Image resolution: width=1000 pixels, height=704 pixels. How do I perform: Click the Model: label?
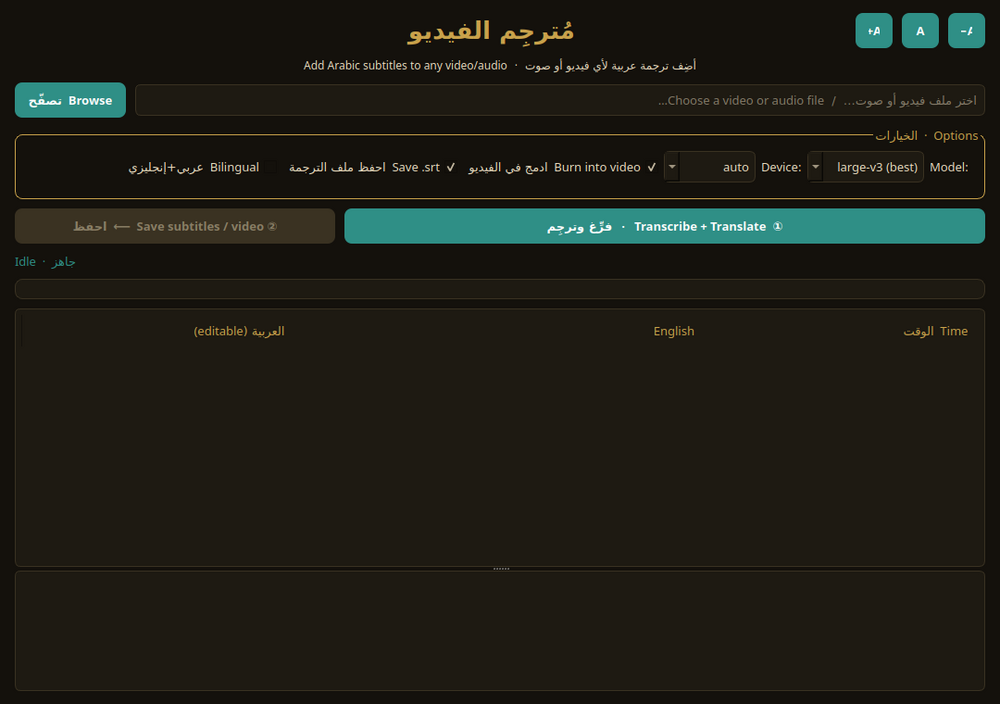pos(949,167)
